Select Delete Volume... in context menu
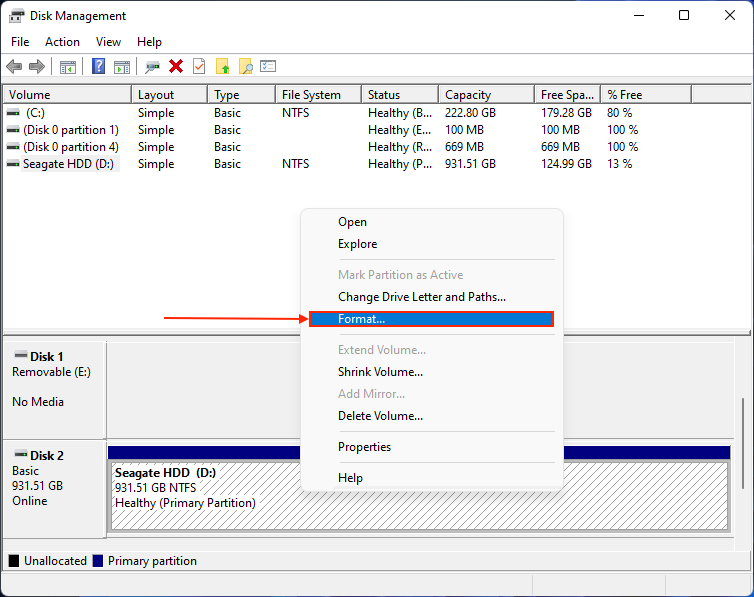Image resolution: width=754 pixels, height=597 pixels. coord(431,416)
